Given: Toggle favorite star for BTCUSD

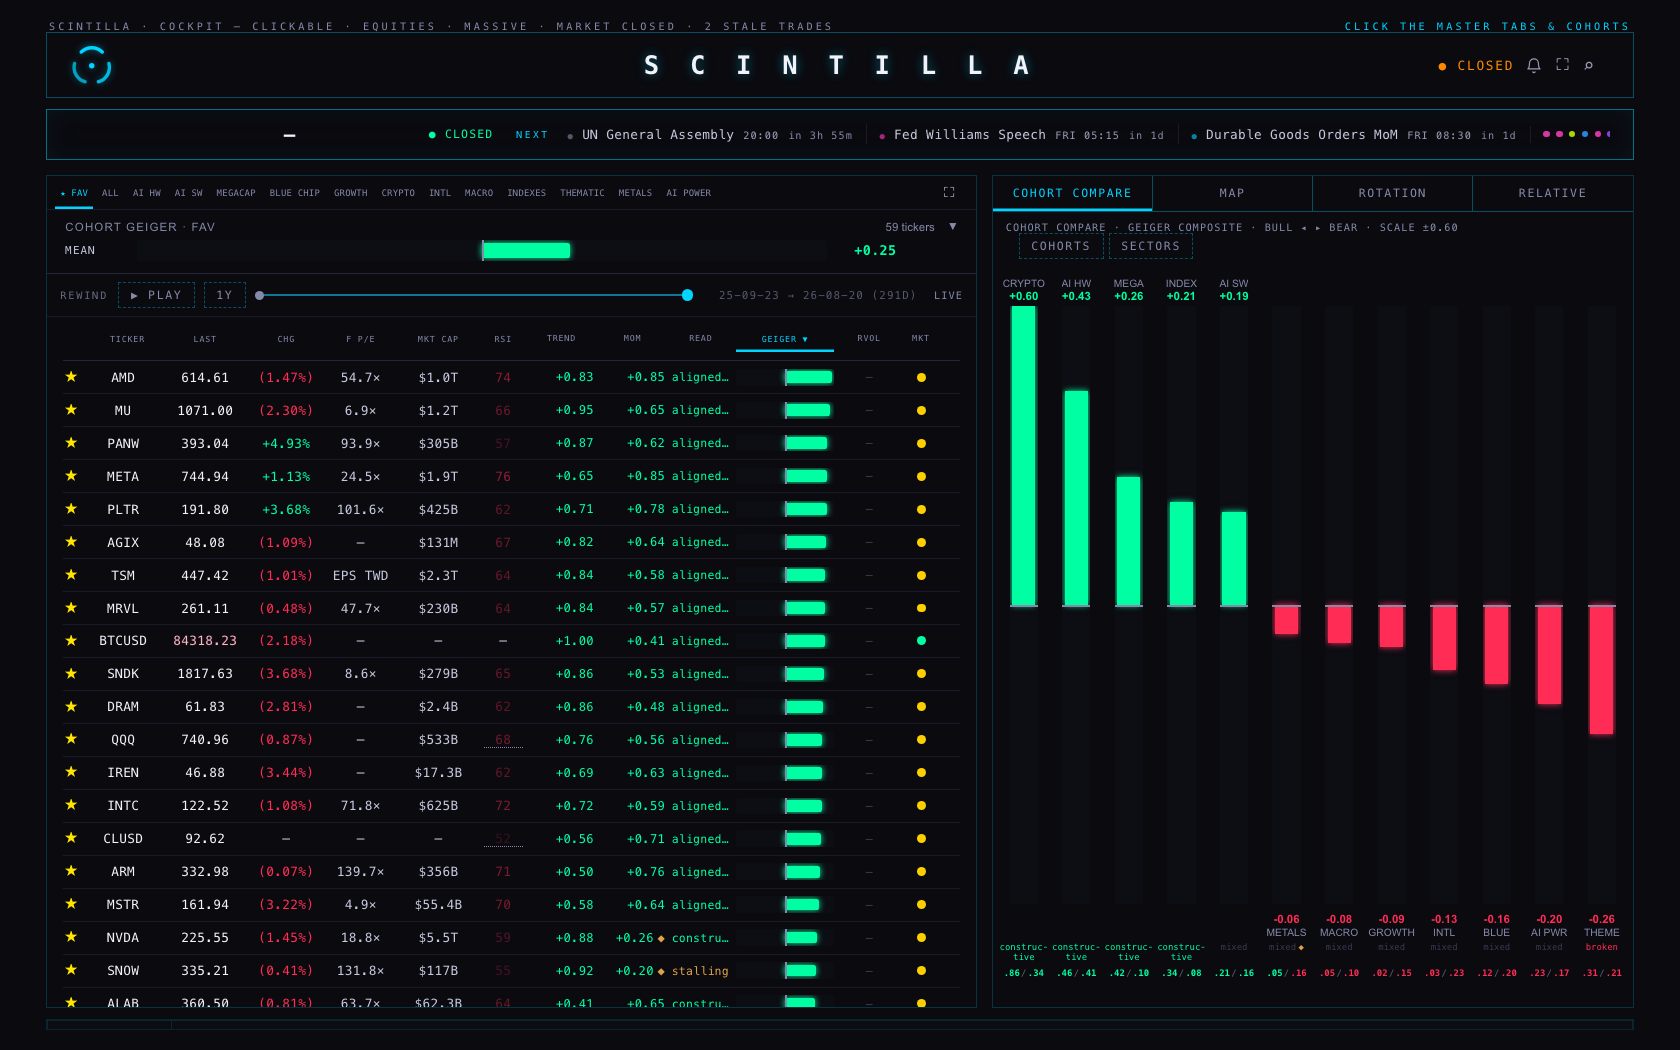Looking at the screenshot, I should (71, 640).
